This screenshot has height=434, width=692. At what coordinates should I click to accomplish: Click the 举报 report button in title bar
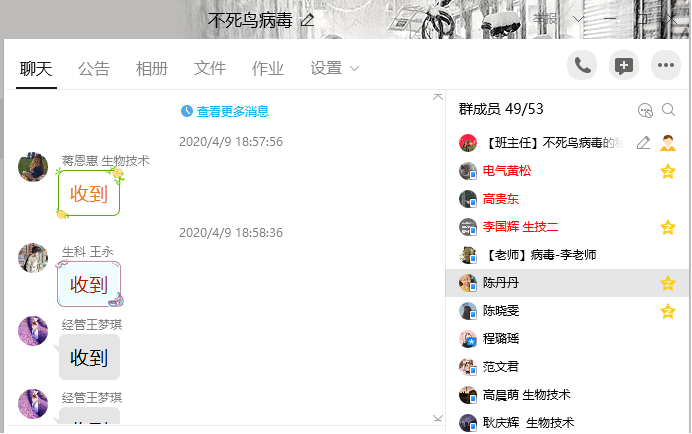(545, 19)
